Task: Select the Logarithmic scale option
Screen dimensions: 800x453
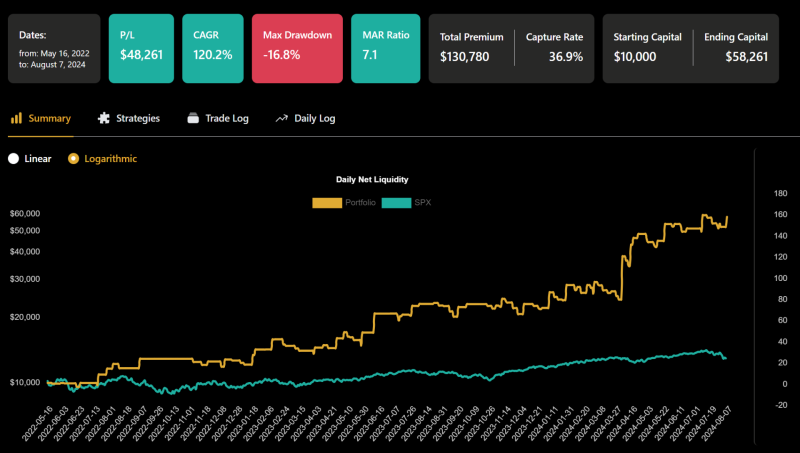Action: 73,158
